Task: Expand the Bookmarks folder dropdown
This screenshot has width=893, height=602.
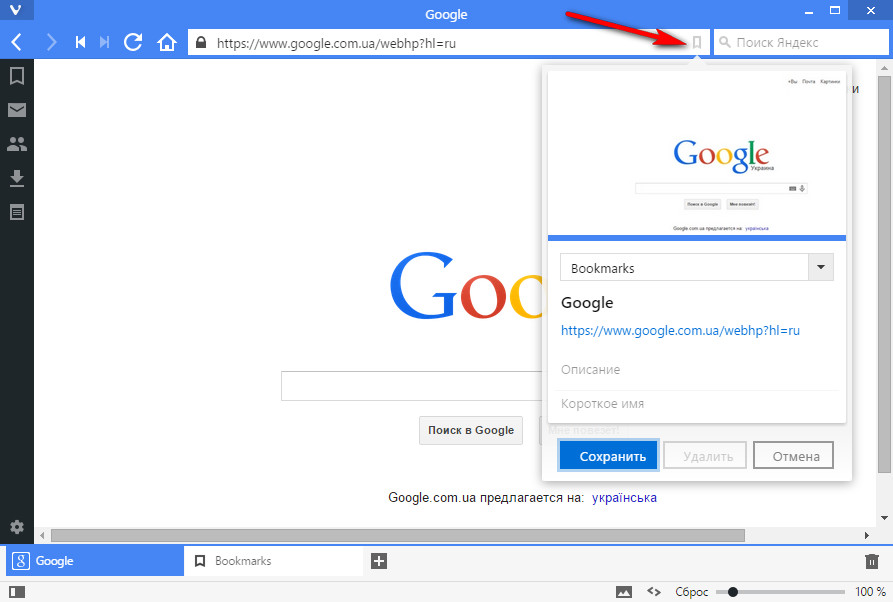Action: [821, 267]
